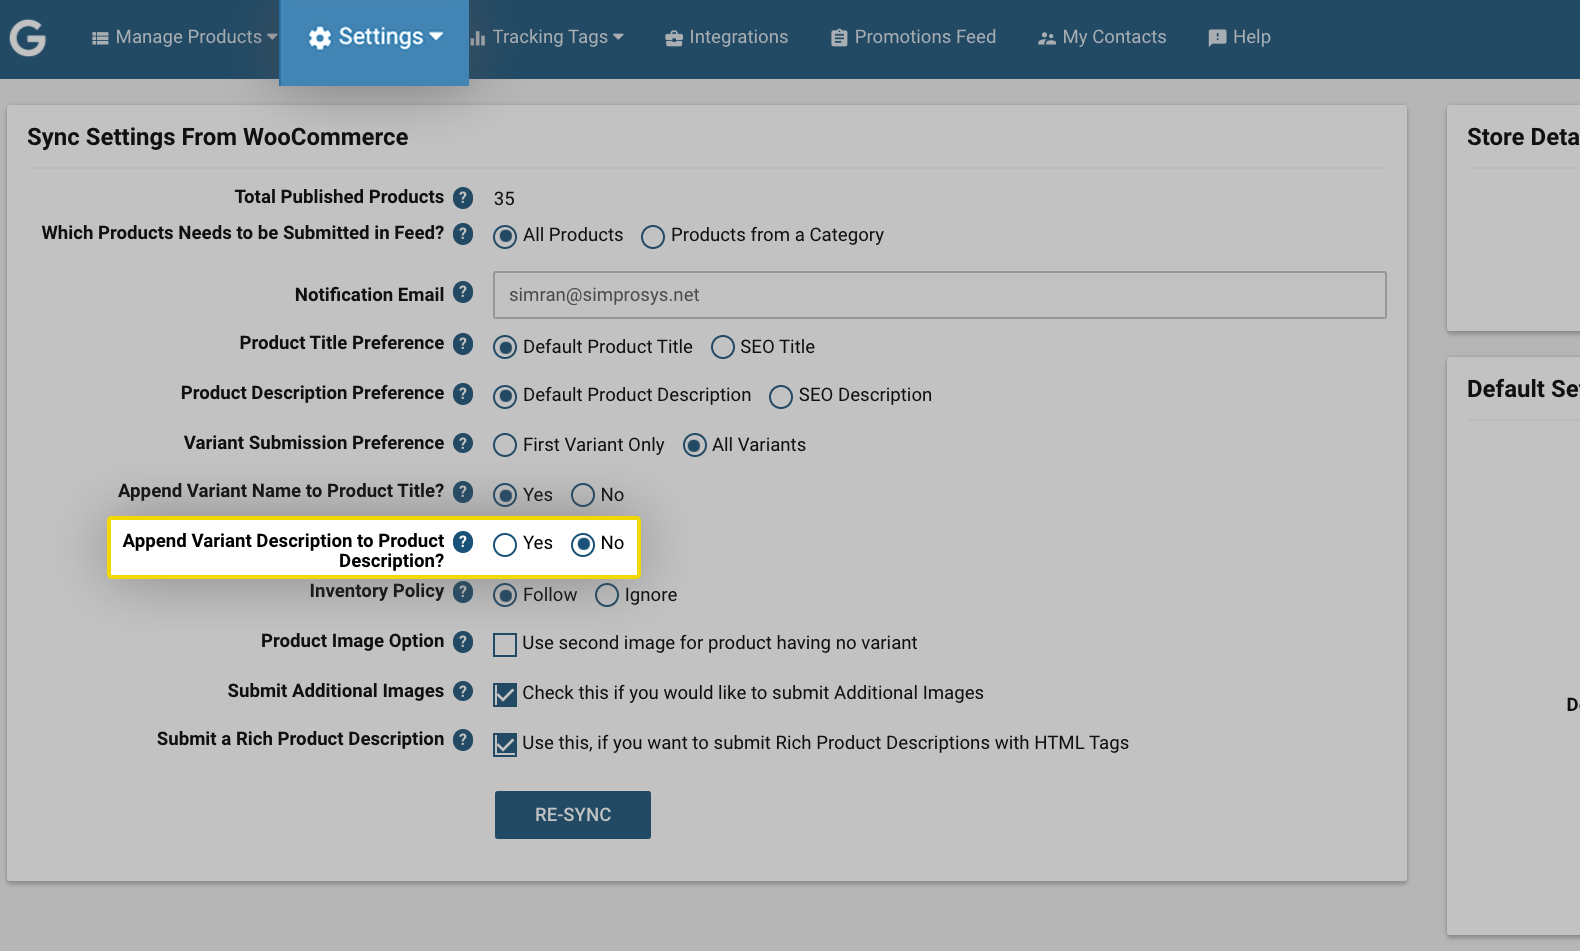Open the Tracking Tags dropdown menu

click(547, 38)
